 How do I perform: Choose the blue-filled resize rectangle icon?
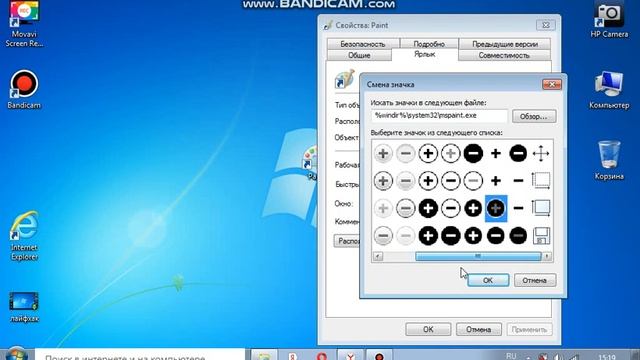point(541,208)
